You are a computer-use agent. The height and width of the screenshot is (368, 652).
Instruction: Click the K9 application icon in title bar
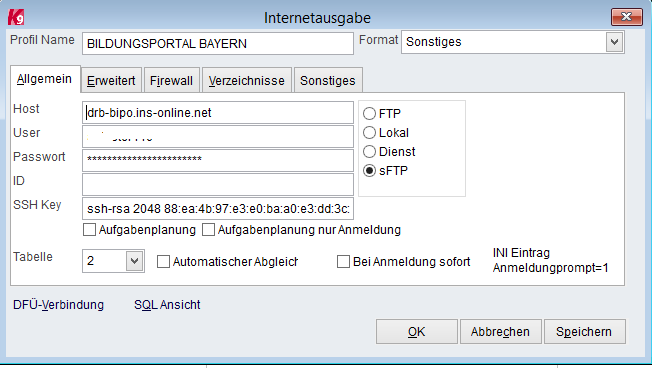point(16,17)
